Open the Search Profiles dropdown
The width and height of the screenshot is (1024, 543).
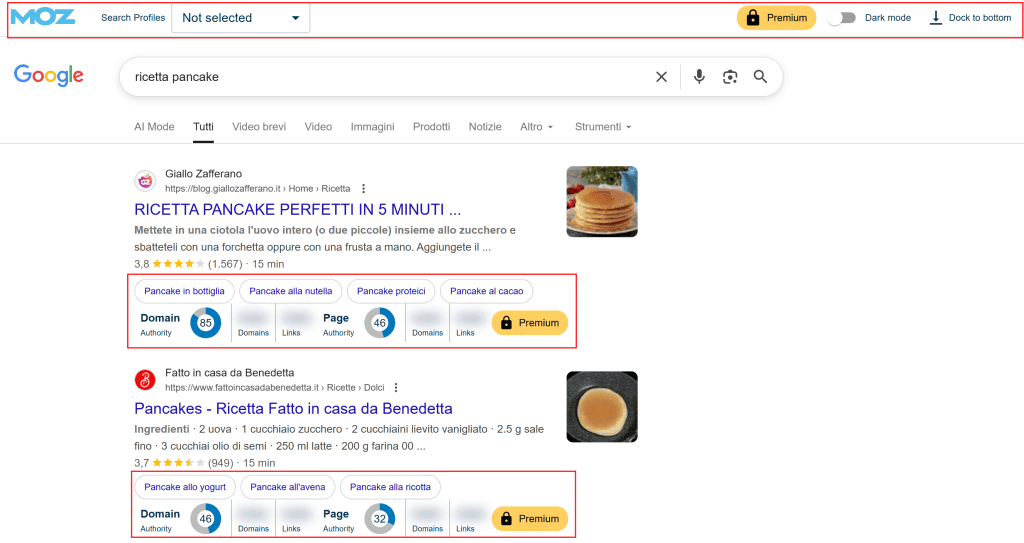240,18
